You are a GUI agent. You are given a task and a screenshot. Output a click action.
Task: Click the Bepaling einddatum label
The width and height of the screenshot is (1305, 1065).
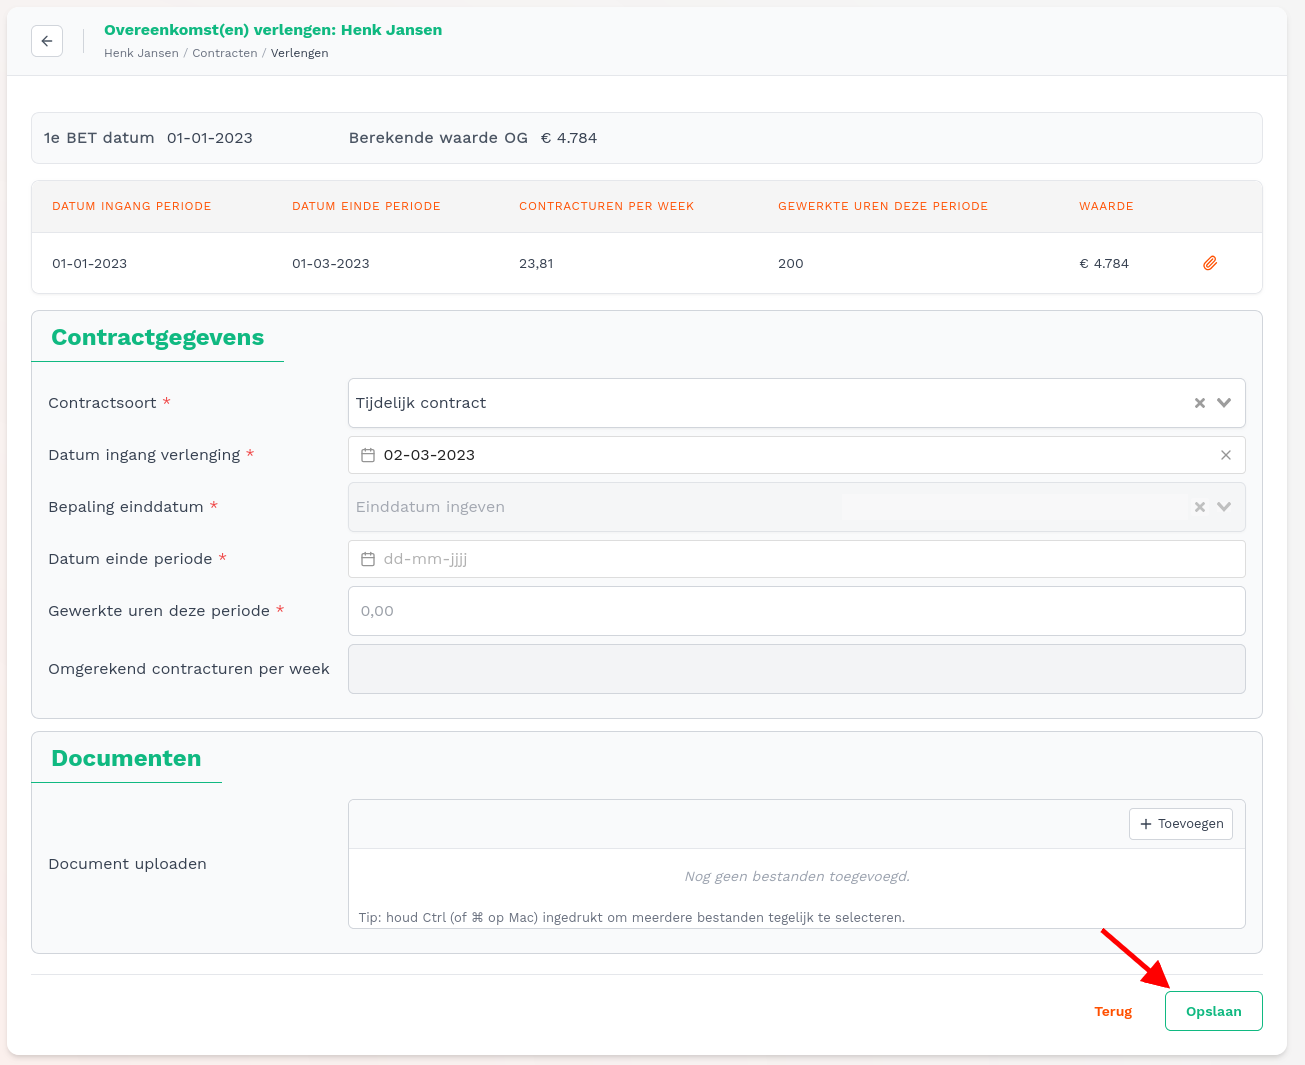[x=126, y=507]
